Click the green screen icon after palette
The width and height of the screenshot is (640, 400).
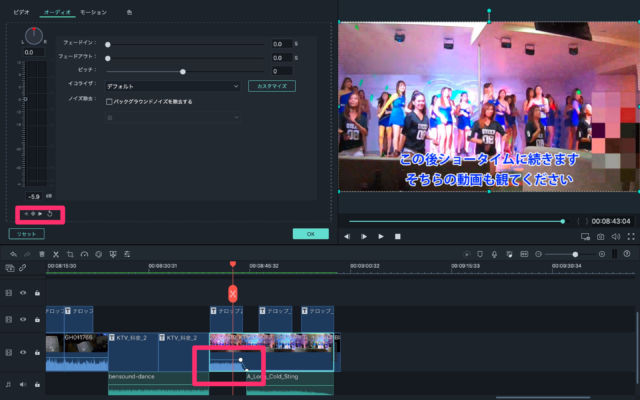click(113, 254)
